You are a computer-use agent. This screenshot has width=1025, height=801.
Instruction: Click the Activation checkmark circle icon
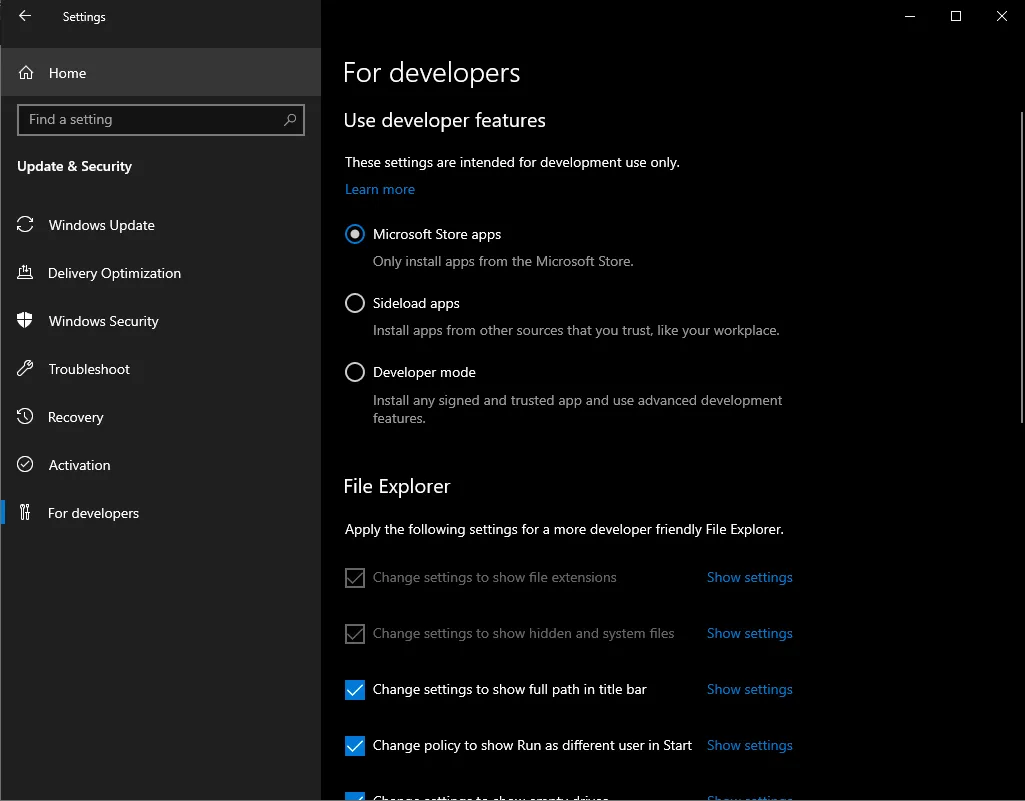pyautogui.click(x=25, y=464)
